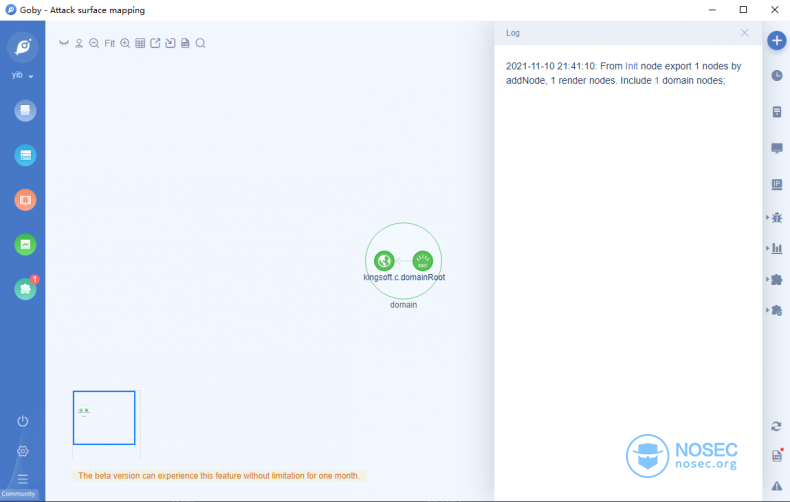This screenshot has height=502, width=790.
Task: Open the green report chart section
Action: click(x=25, y=244)
